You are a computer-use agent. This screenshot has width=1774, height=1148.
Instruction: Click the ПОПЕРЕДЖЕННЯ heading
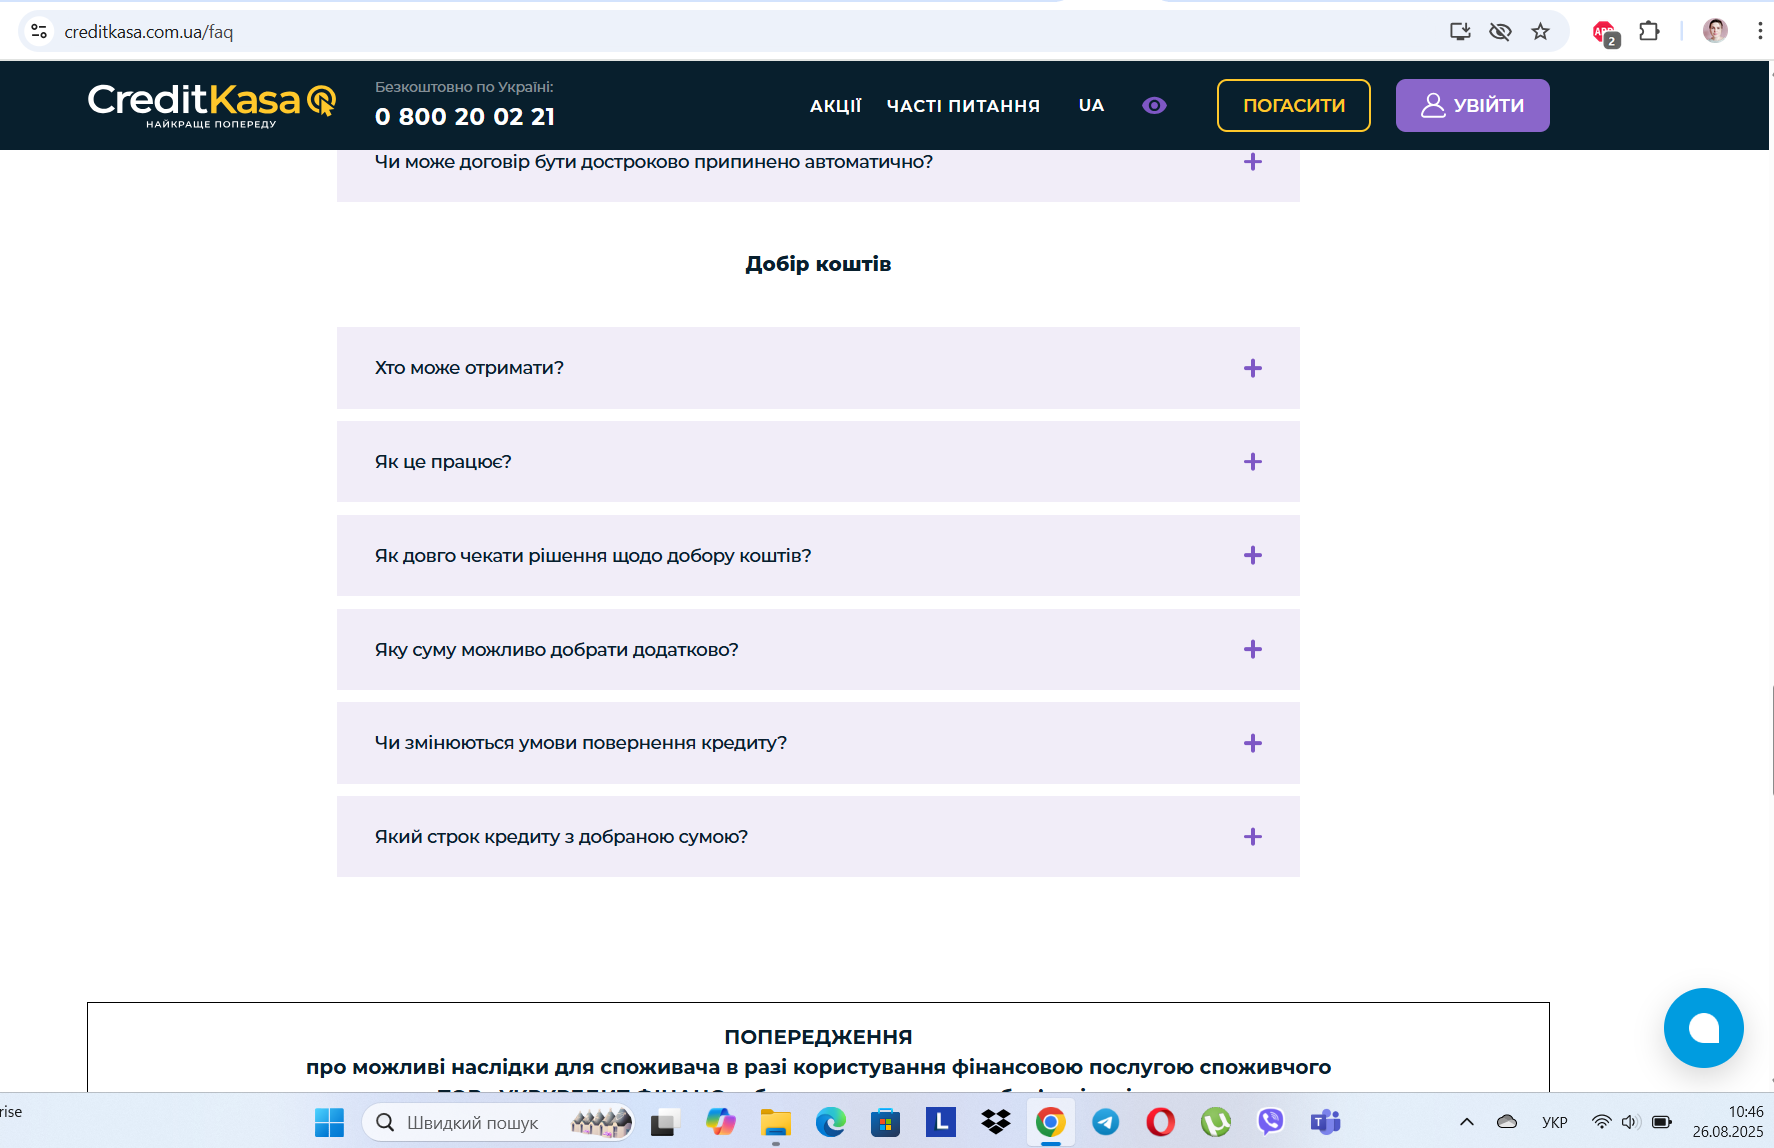[818, 1037]
